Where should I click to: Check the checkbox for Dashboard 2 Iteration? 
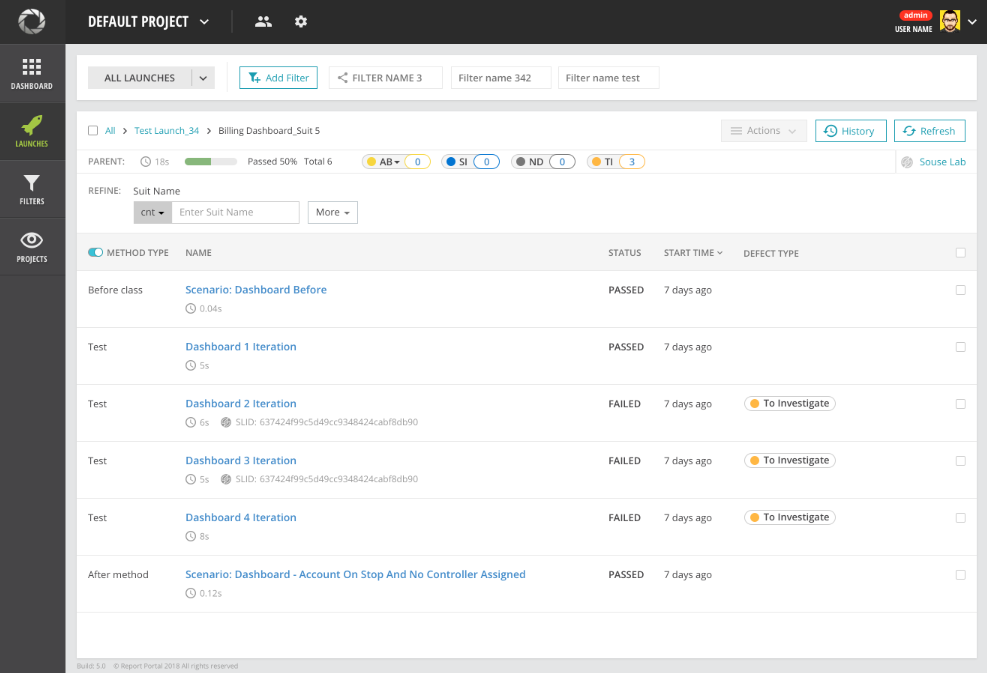[x=961, y=403]
